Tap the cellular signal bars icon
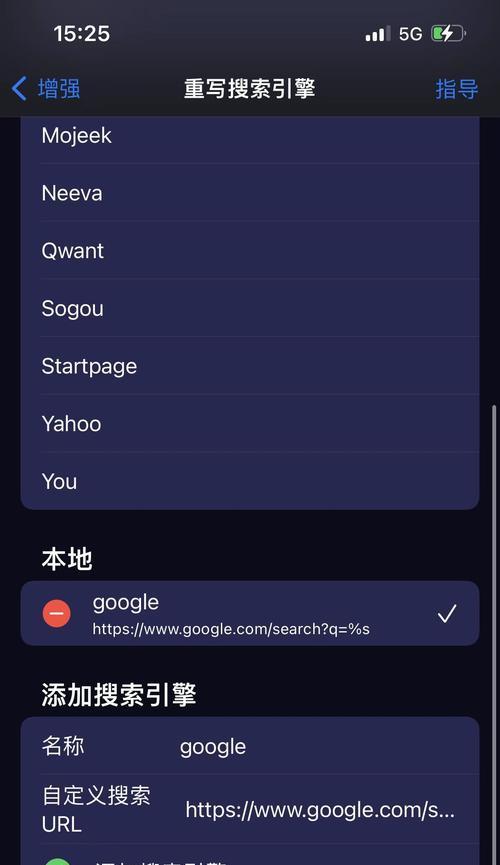Image resolution: width=500 pixels, height=865 pixels. tap(377, 34)
